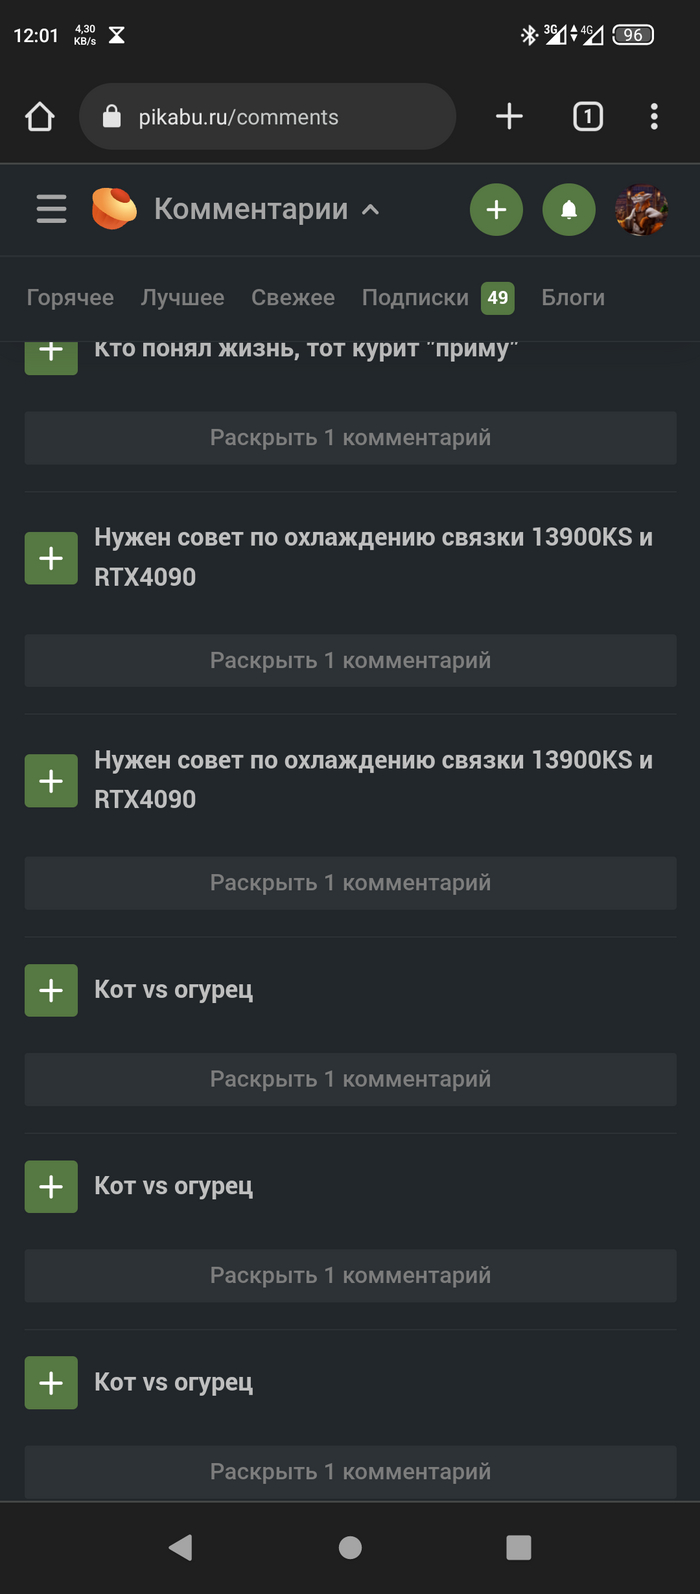Open the "Блоги" section link

pyautogui.click(x=573, y=298)
